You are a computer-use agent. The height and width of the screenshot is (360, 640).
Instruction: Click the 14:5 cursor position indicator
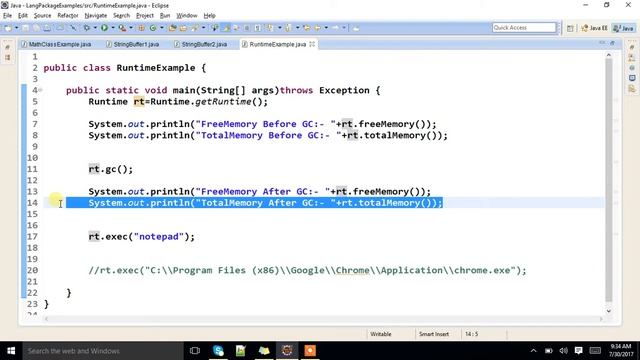click(471, 334)
